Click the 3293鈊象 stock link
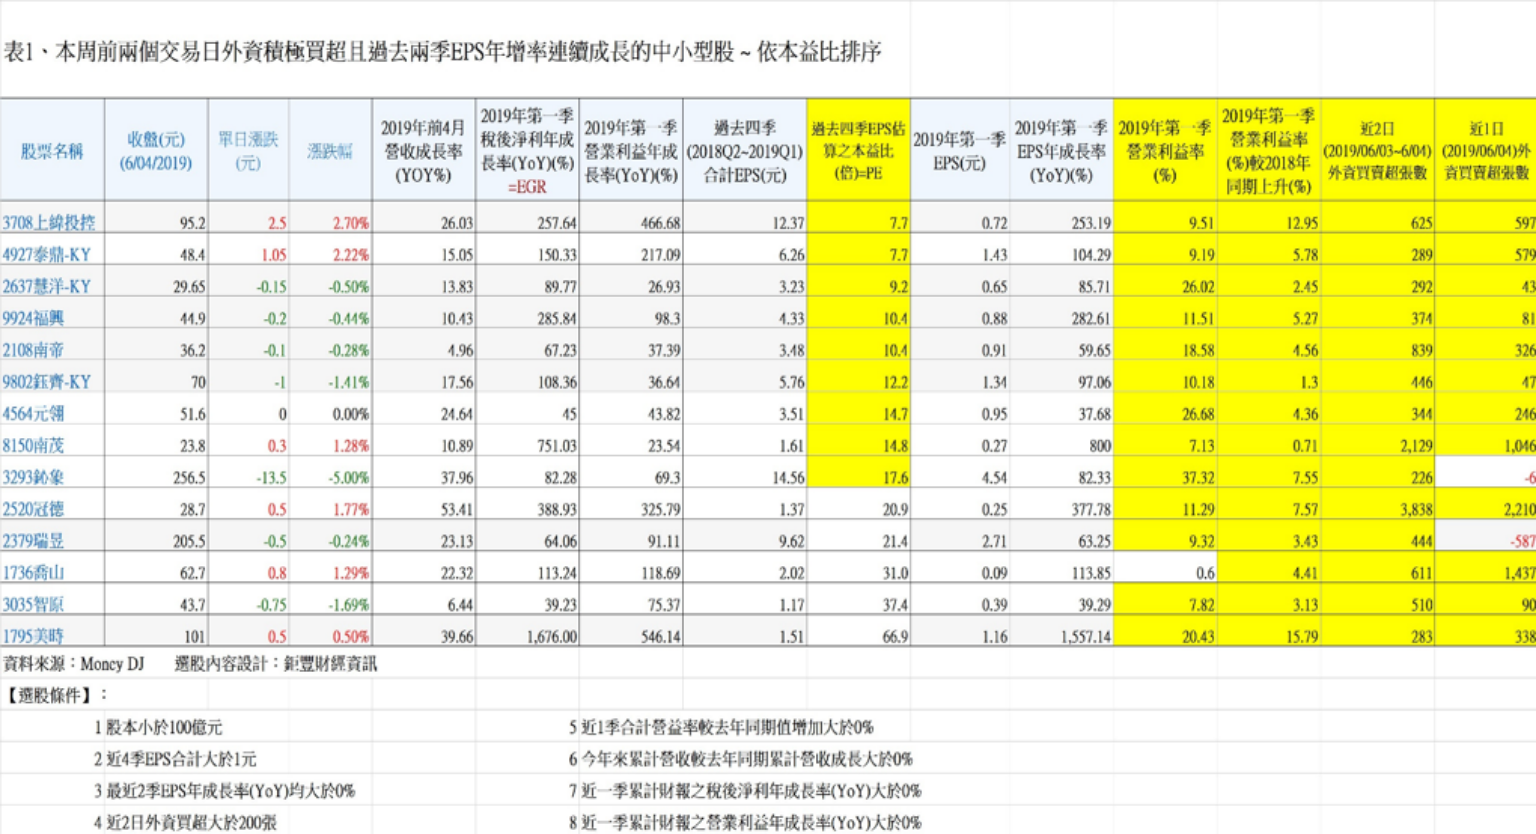 tap(33, 478)
